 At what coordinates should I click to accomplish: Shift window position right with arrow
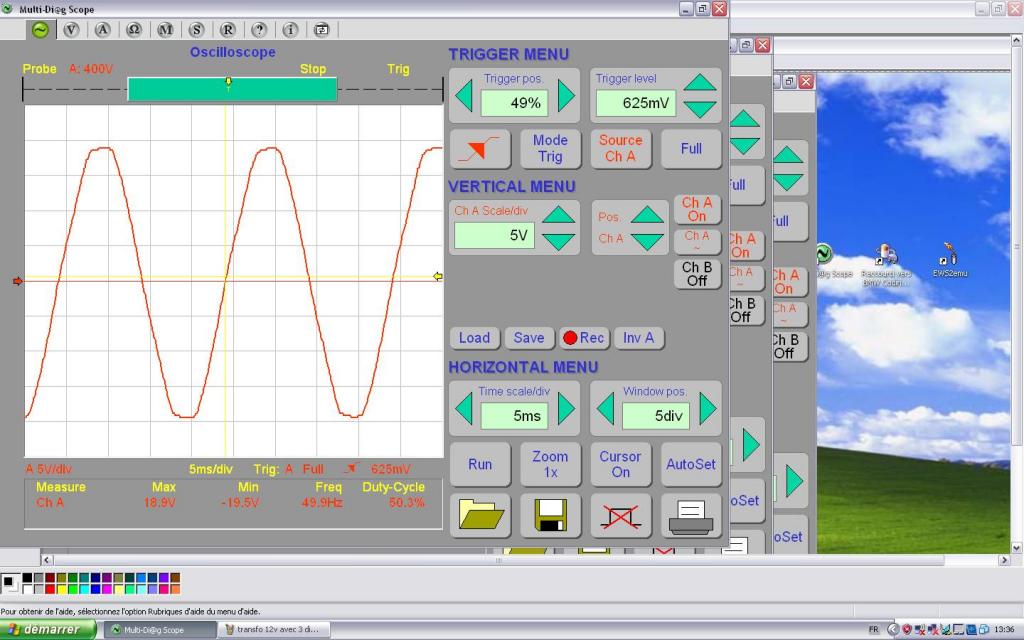pyautogui.click(x=708, y=409)
